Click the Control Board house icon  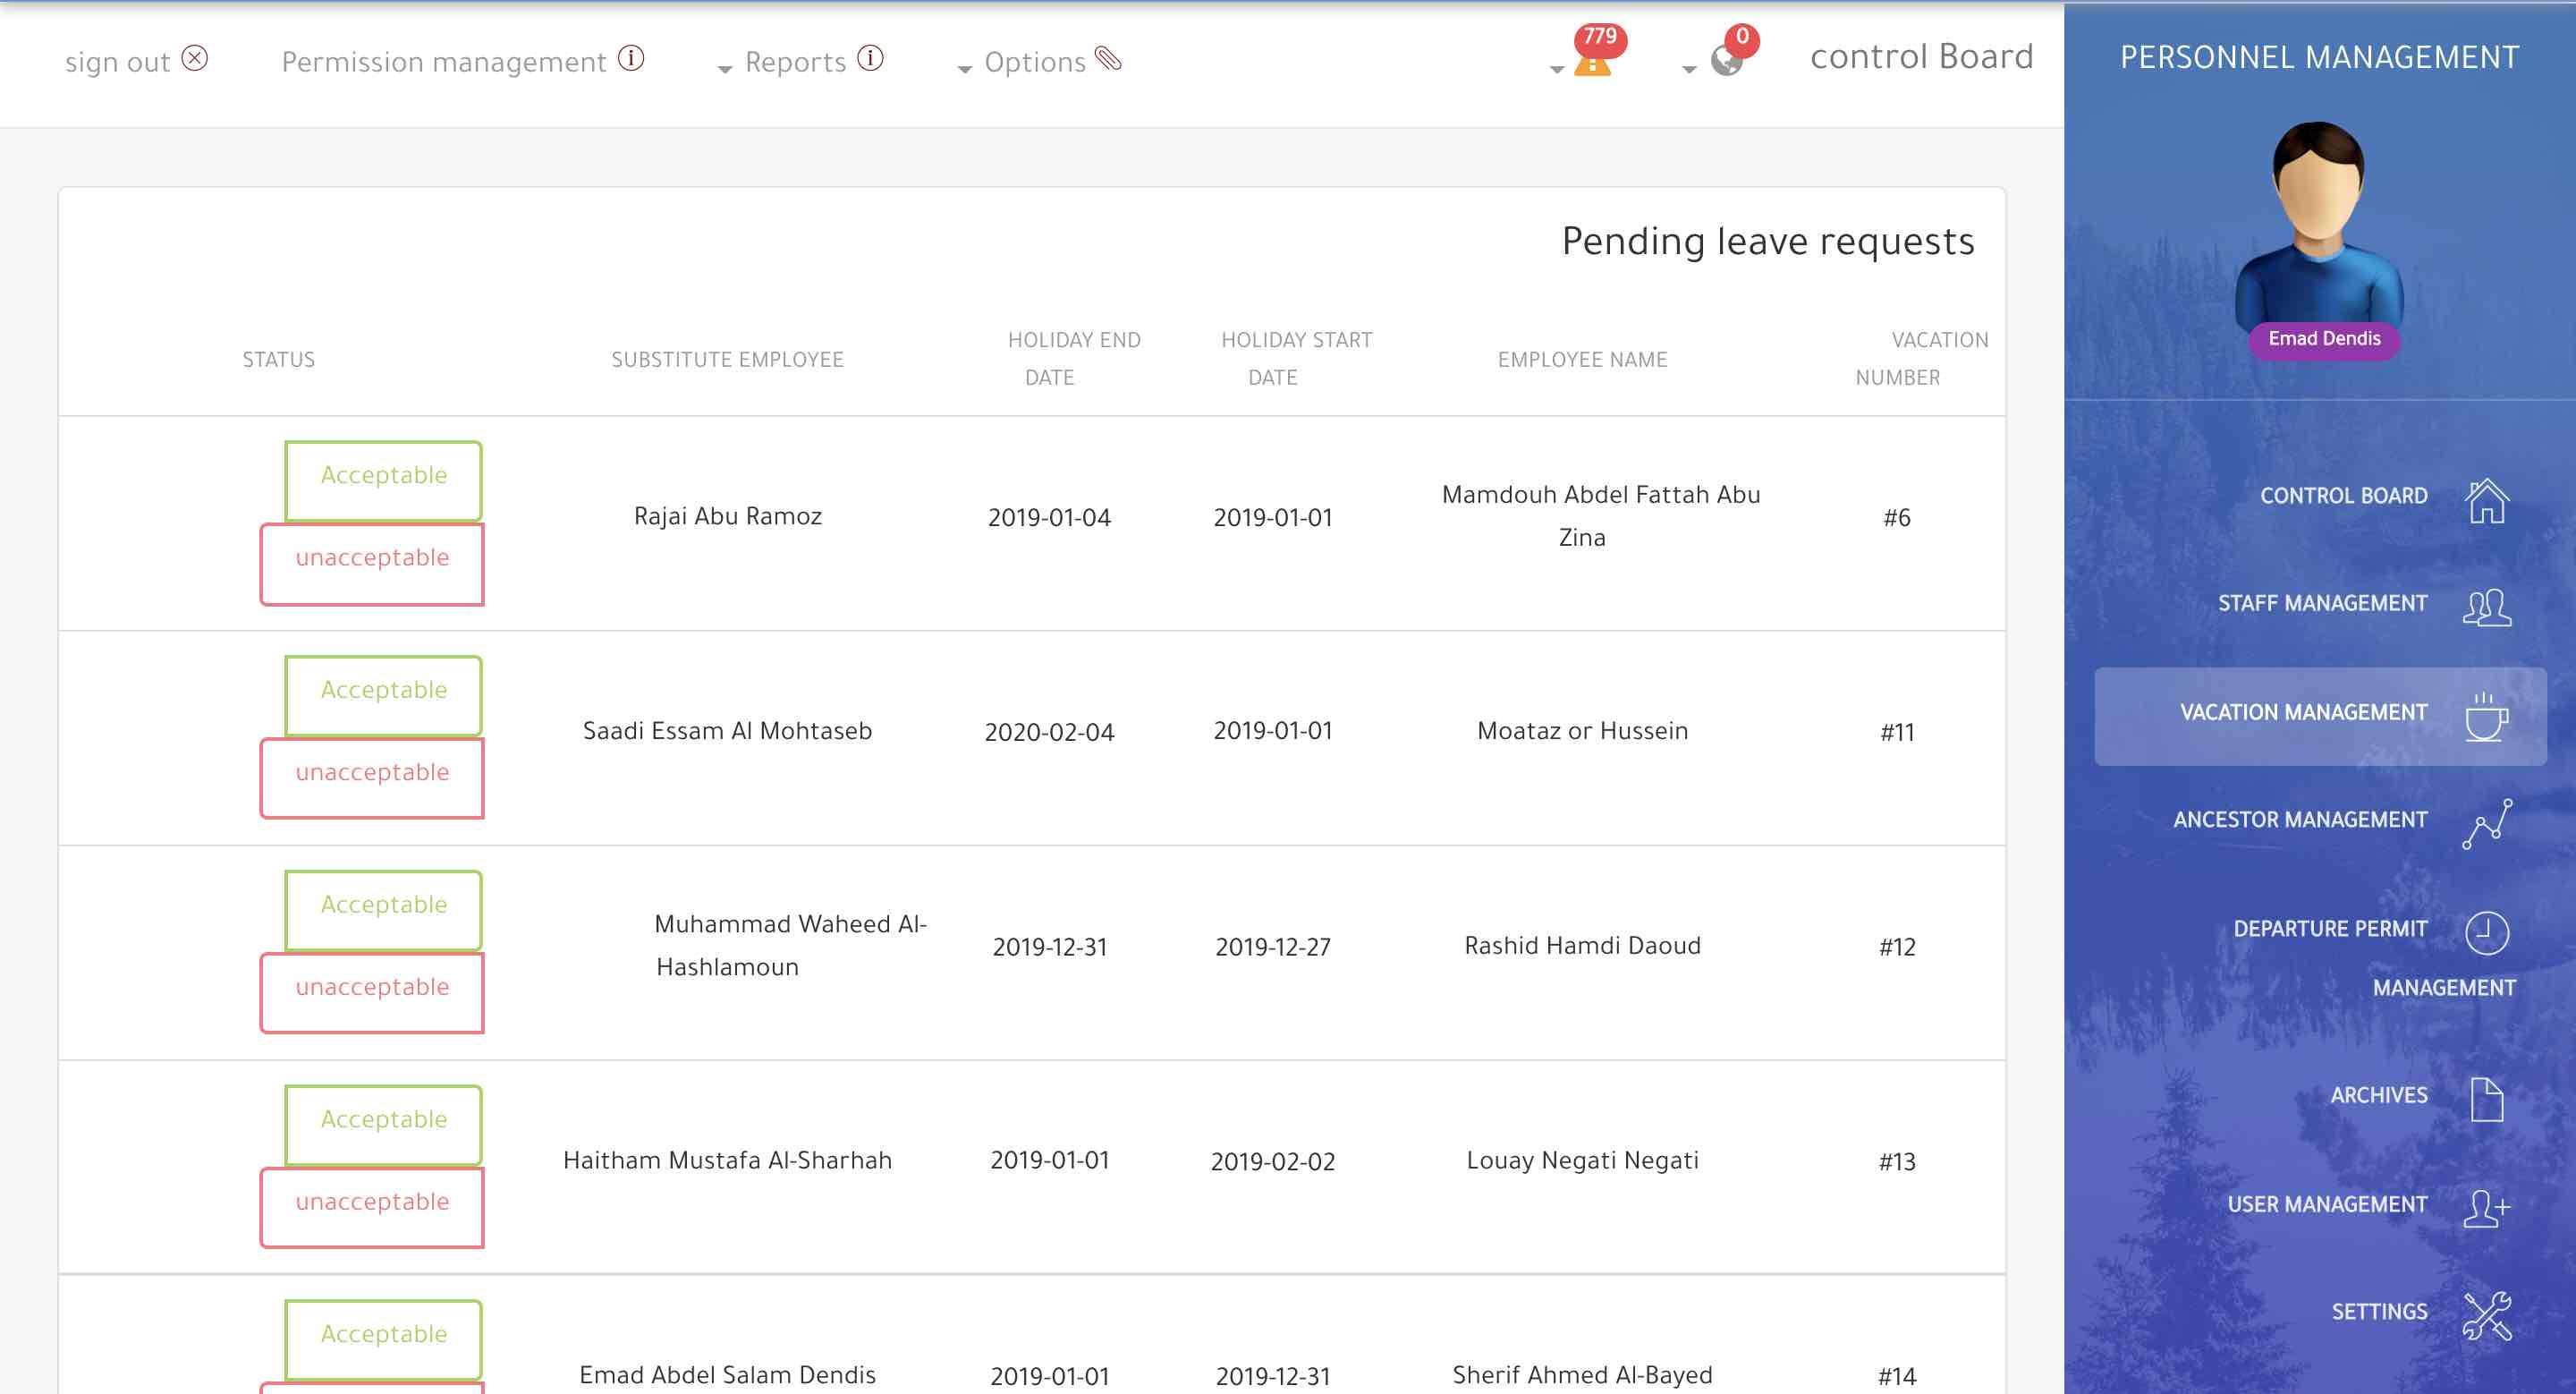tap(2486, 500)
